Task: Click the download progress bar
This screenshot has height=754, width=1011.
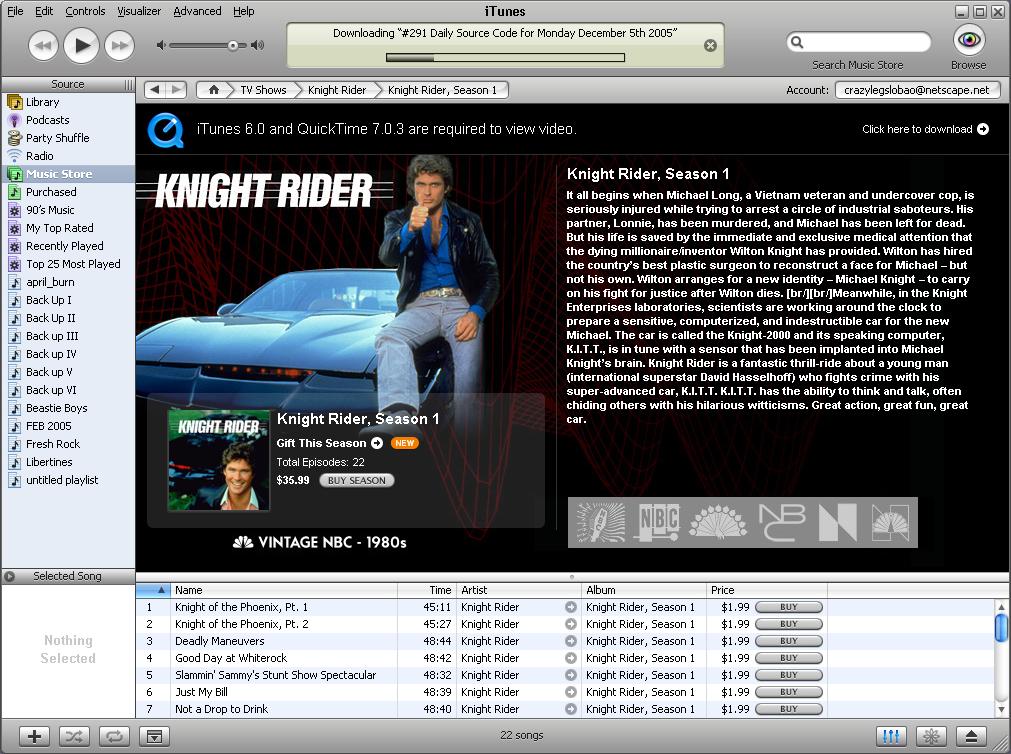Action: pyautogui.click(x=506, y=57)
